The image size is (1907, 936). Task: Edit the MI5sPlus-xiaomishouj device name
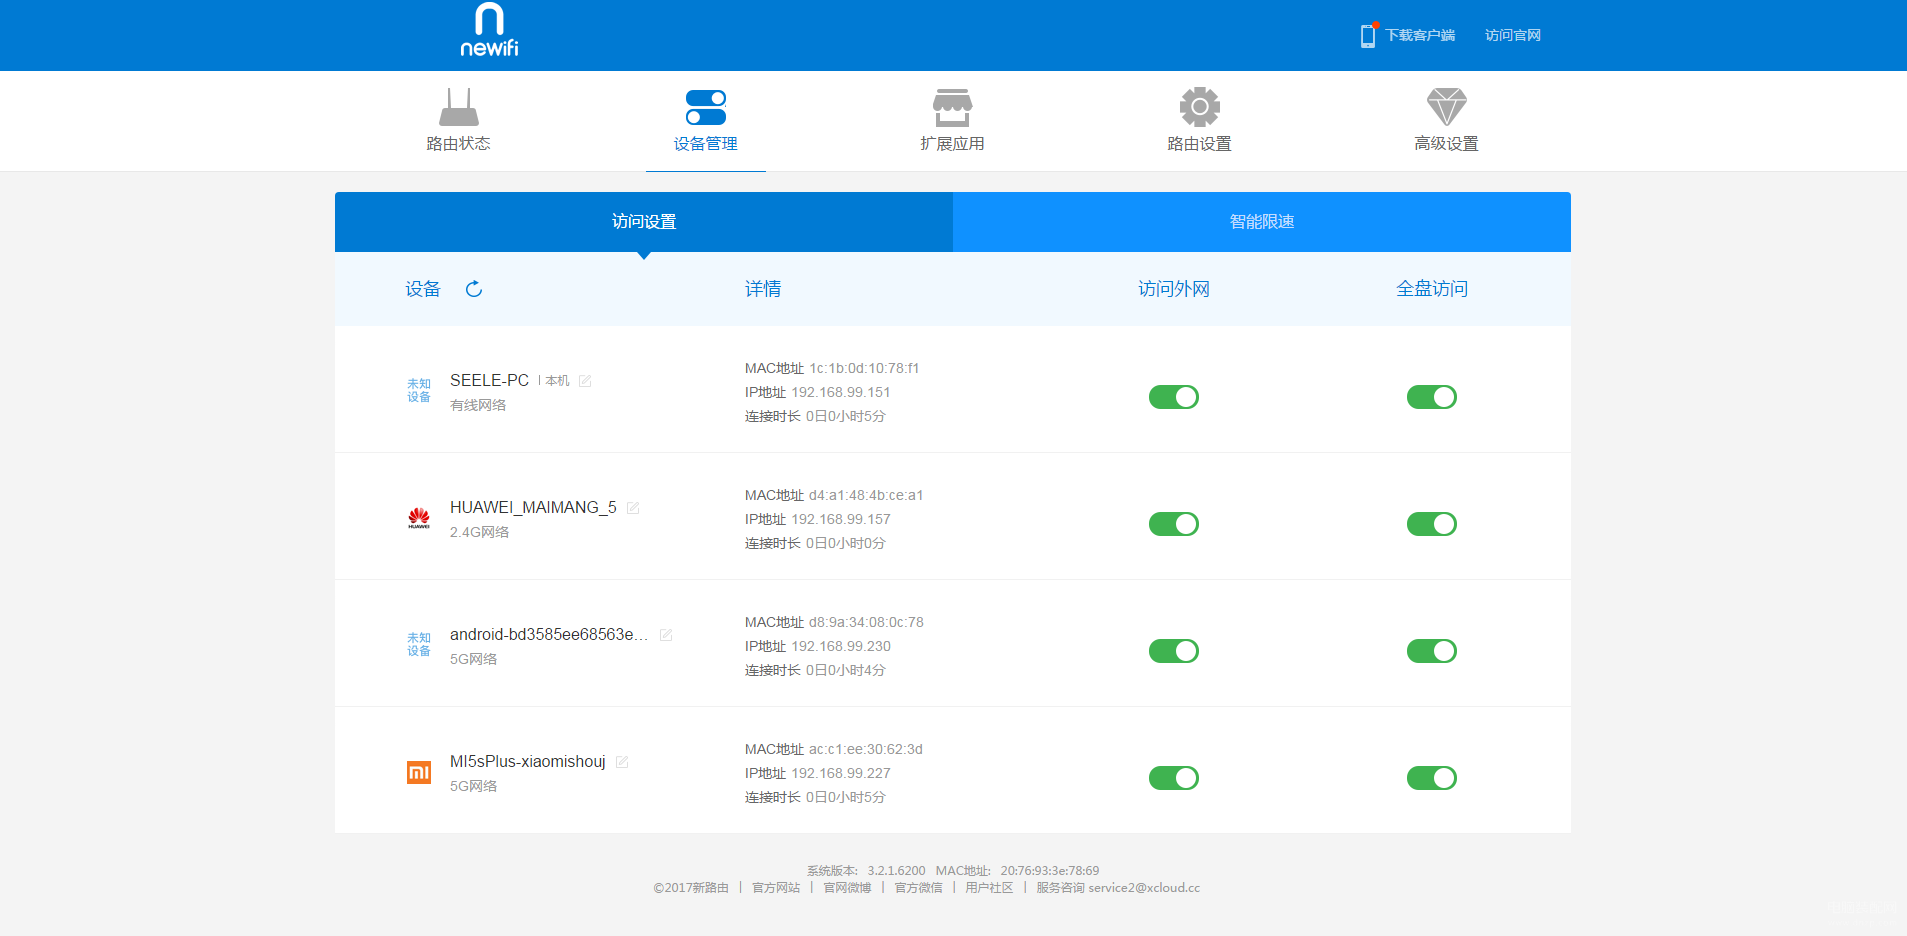(x=621, y=762)
